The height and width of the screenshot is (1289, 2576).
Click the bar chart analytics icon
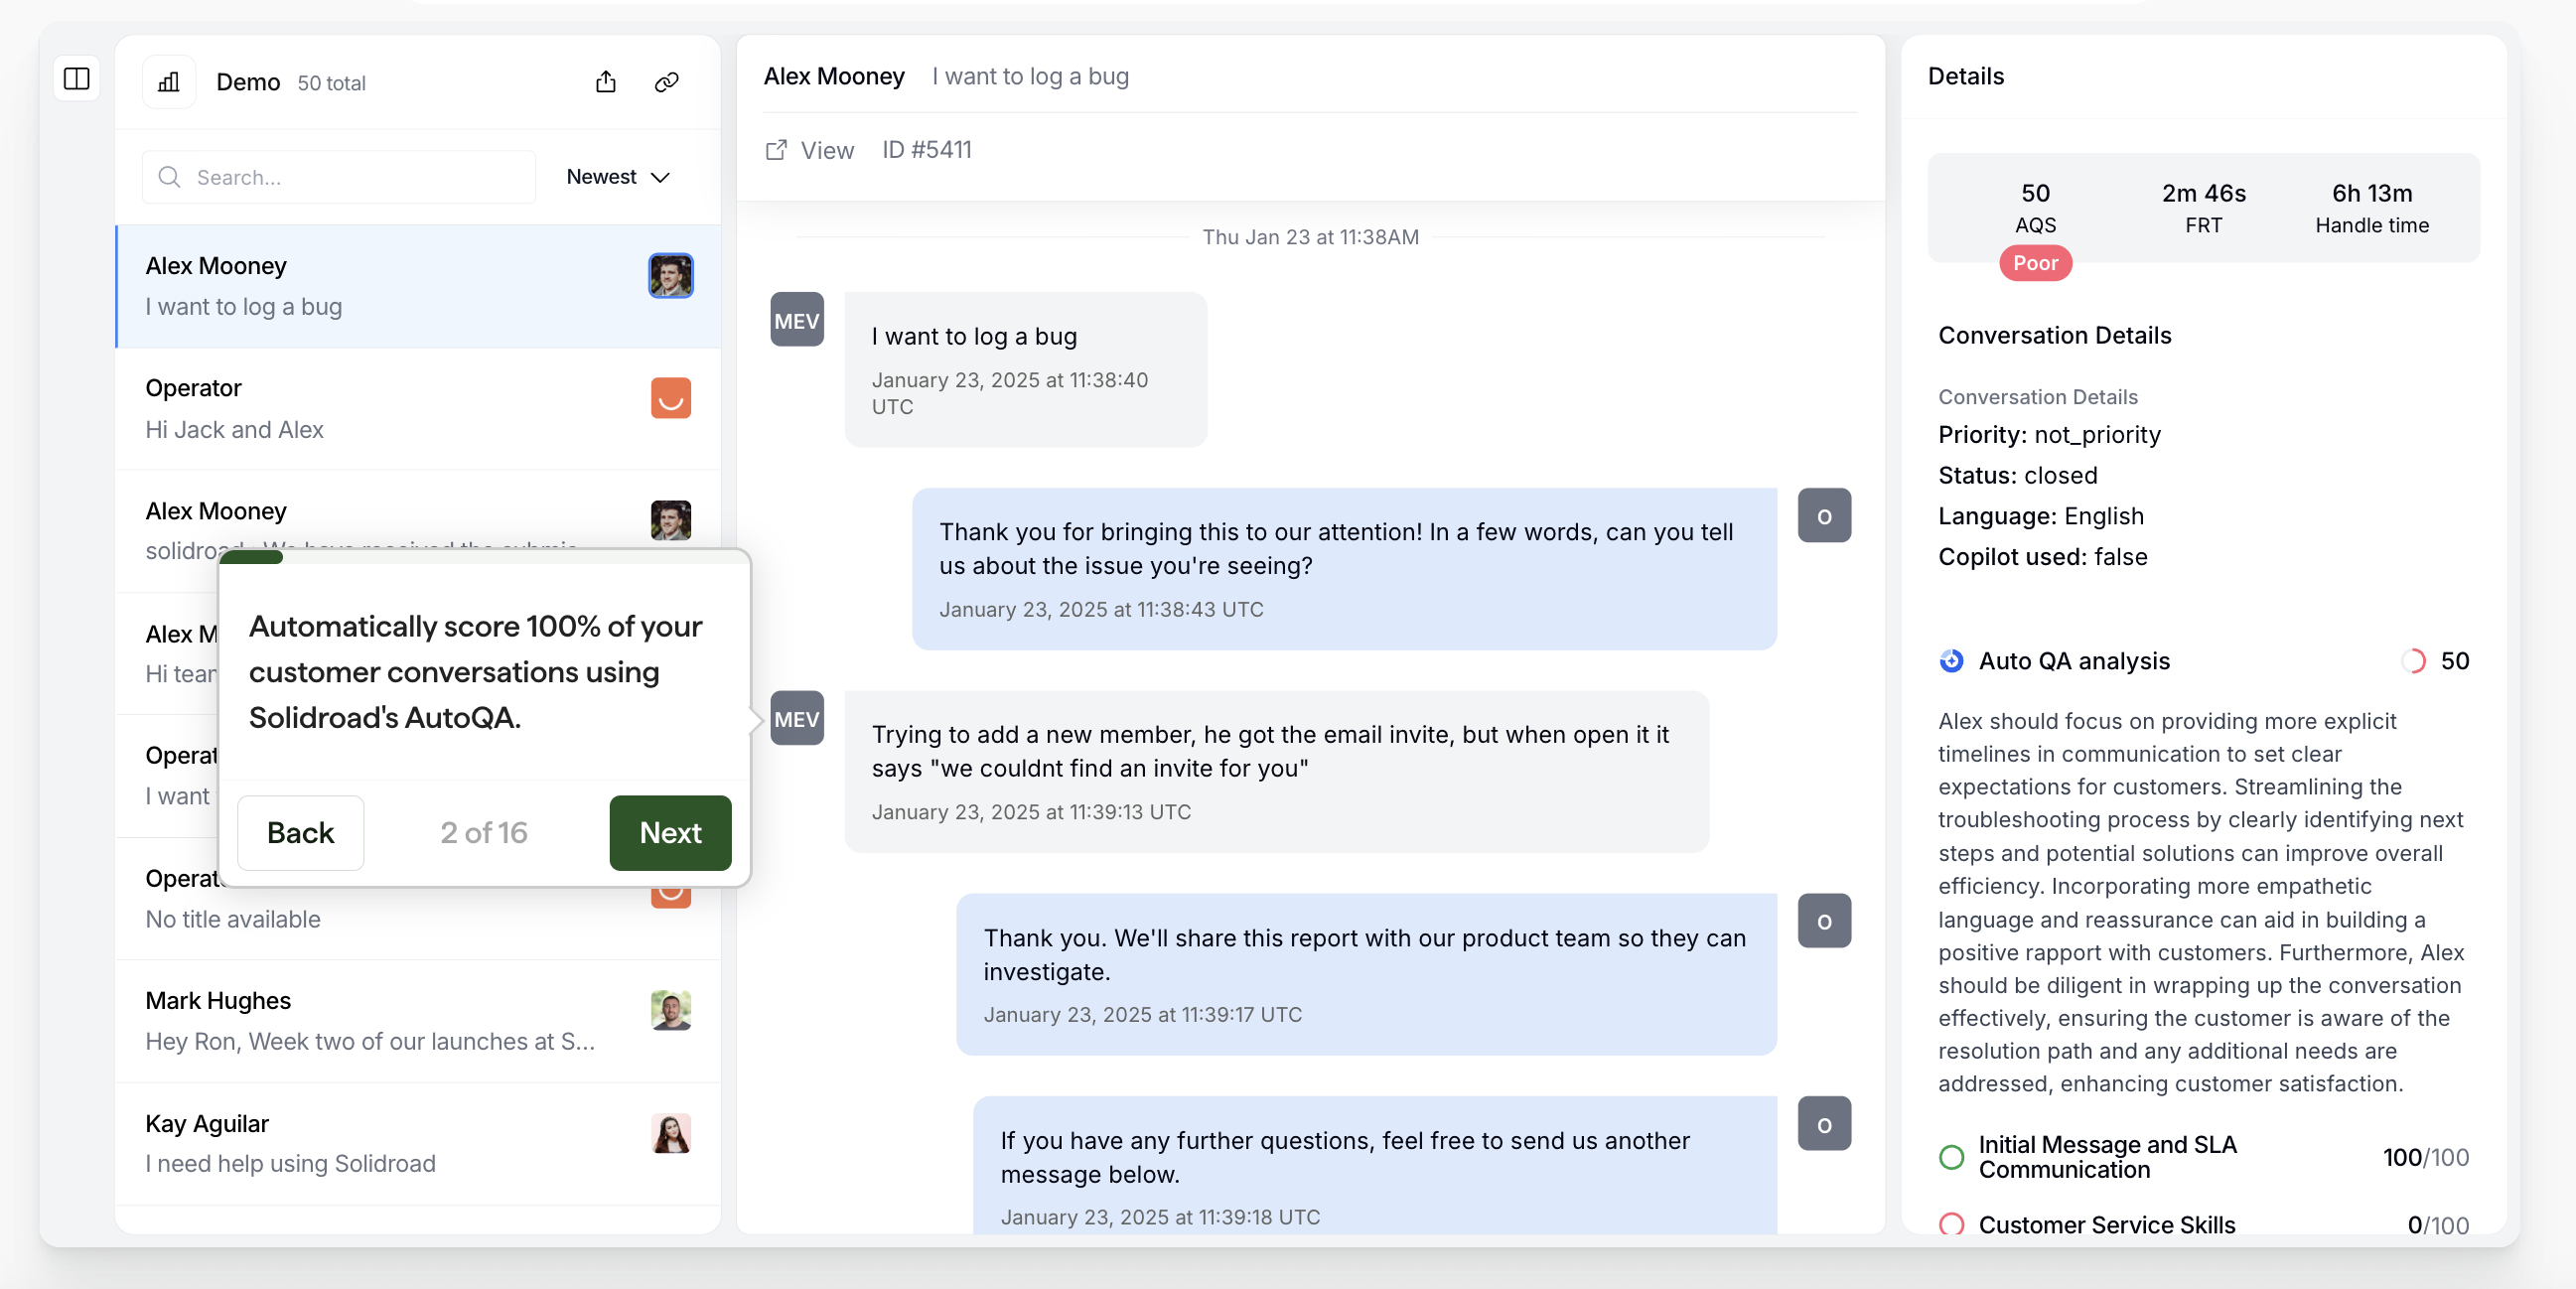[x=169, y=82]
